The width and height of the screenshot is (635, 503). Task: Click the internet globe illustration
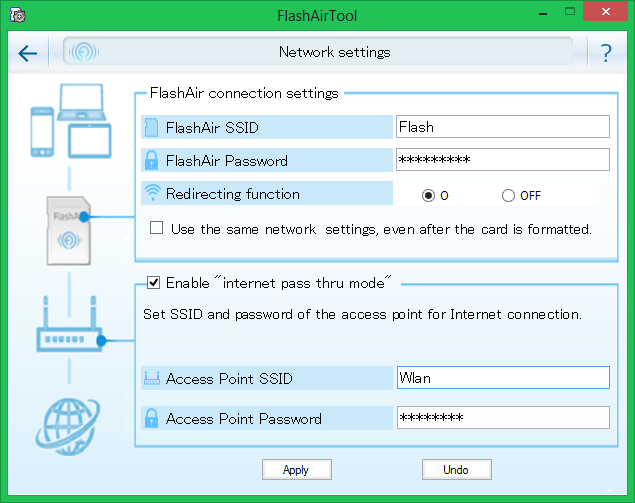(x=68, y=427)
